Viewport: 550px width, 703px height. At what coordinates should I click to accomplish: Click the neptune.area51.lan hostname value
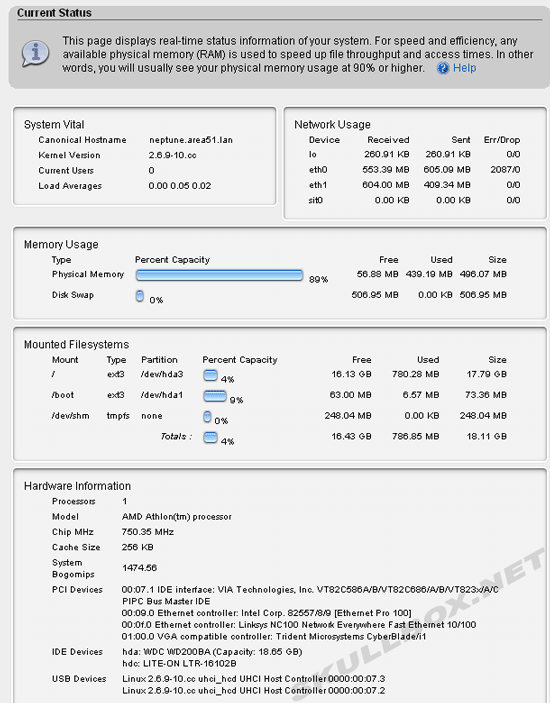191,140
